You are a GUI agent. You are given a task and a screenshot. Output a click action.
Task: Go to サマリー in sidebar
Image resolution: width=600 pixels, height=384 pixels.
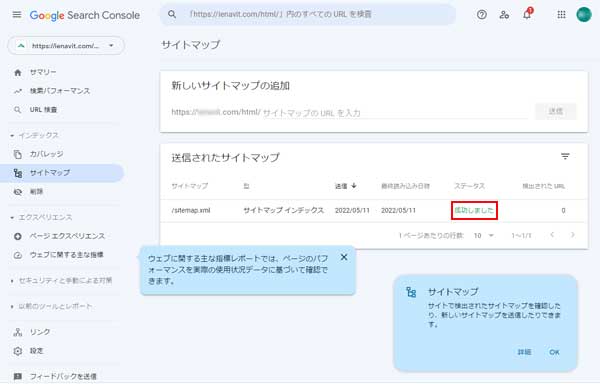click(x=43, y=72)
